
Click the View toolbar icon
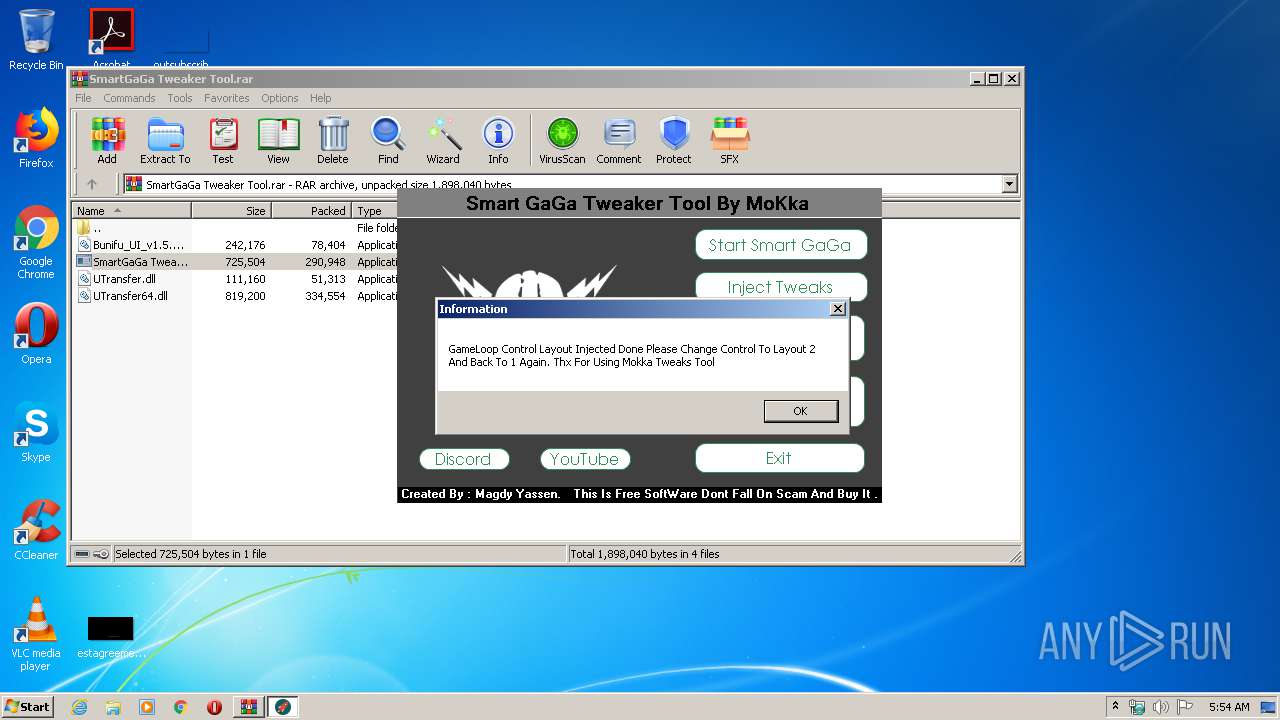[278, 140]
